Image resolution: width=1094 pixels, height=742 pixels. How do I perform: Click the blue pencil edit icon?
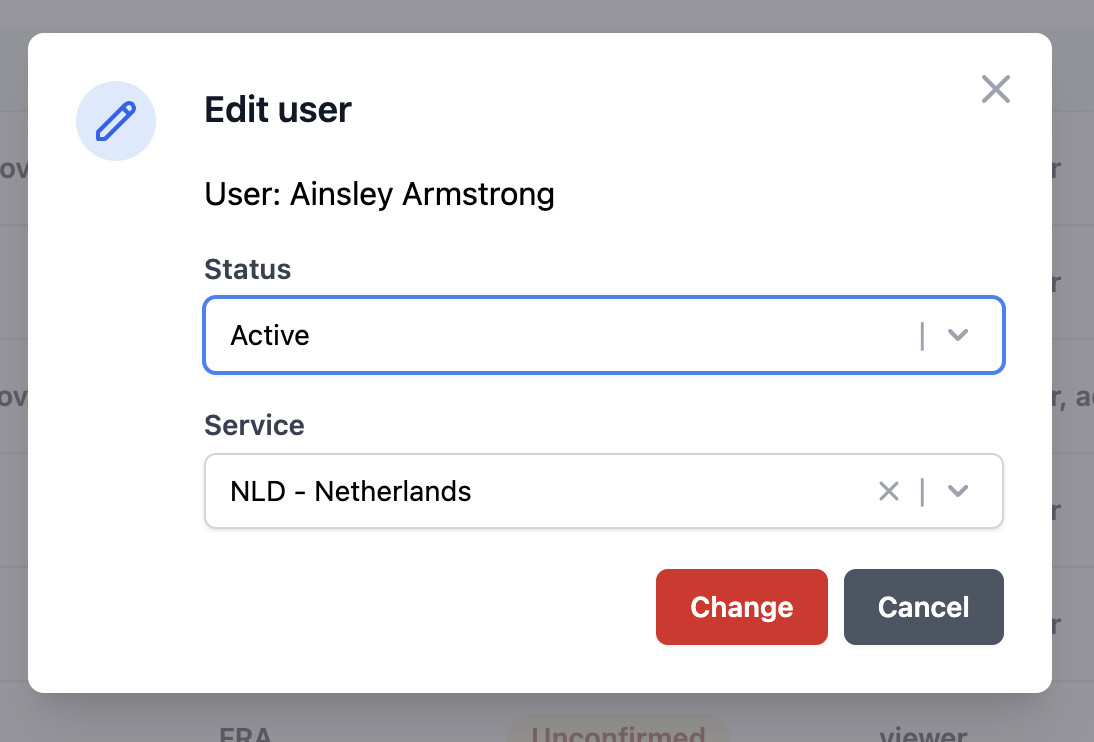tap(116, 121)
